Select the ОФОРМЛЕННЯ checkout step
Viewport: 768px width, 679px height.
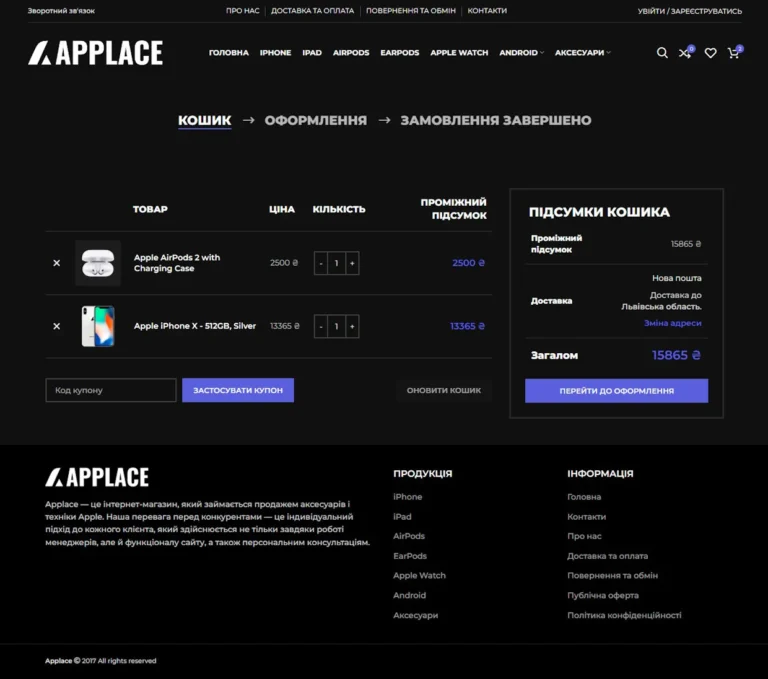point(316,121)
